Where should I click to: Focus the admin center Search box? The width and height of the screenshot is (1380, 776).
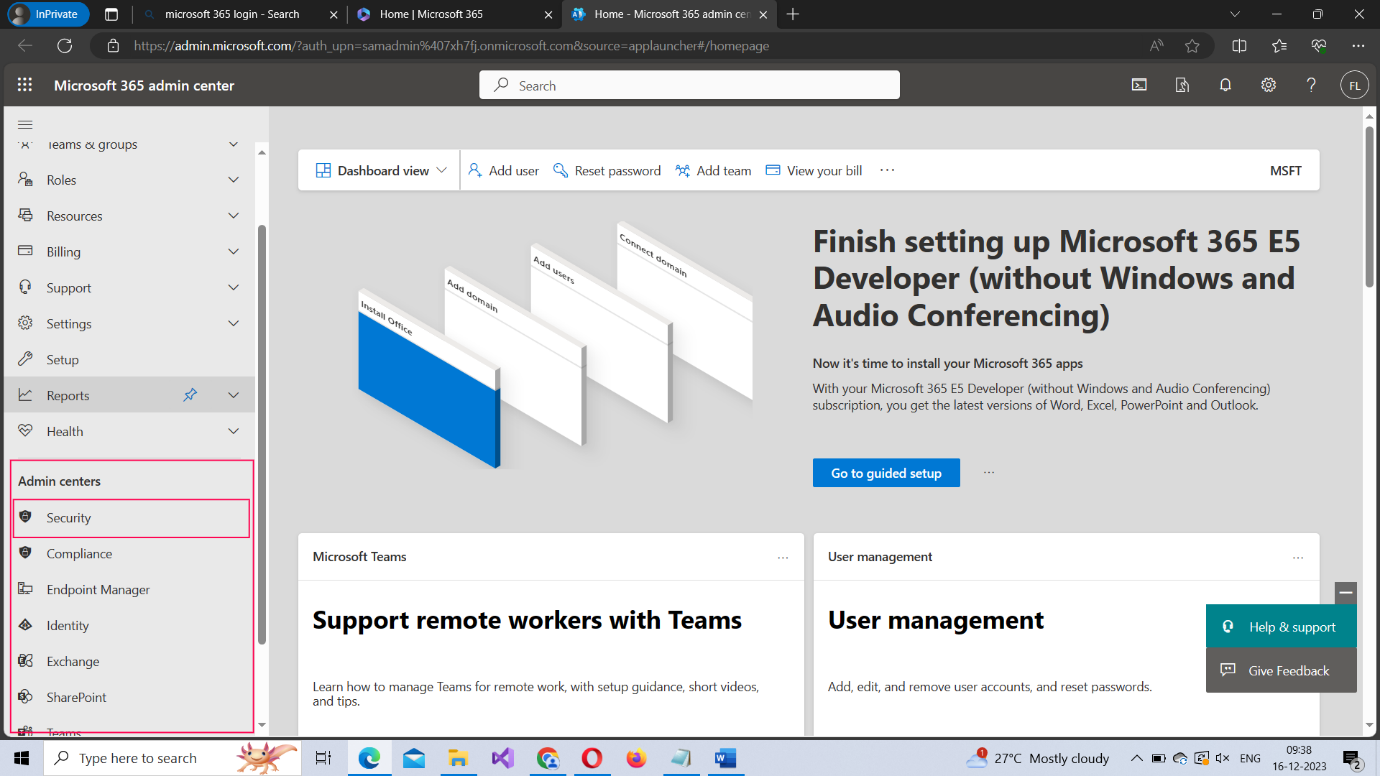[x=690, y=85]
